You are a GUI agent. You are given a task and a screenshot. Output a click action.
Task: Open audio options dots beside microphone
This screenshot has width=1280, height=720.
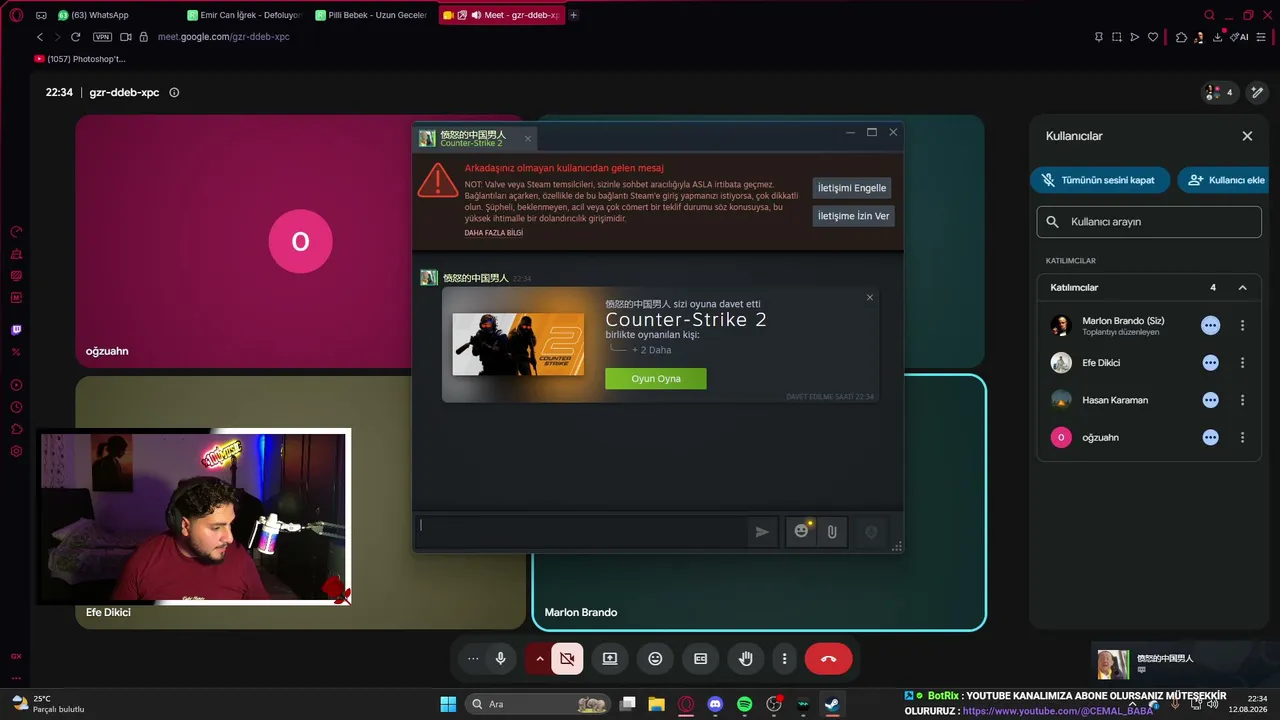[473, 659]
